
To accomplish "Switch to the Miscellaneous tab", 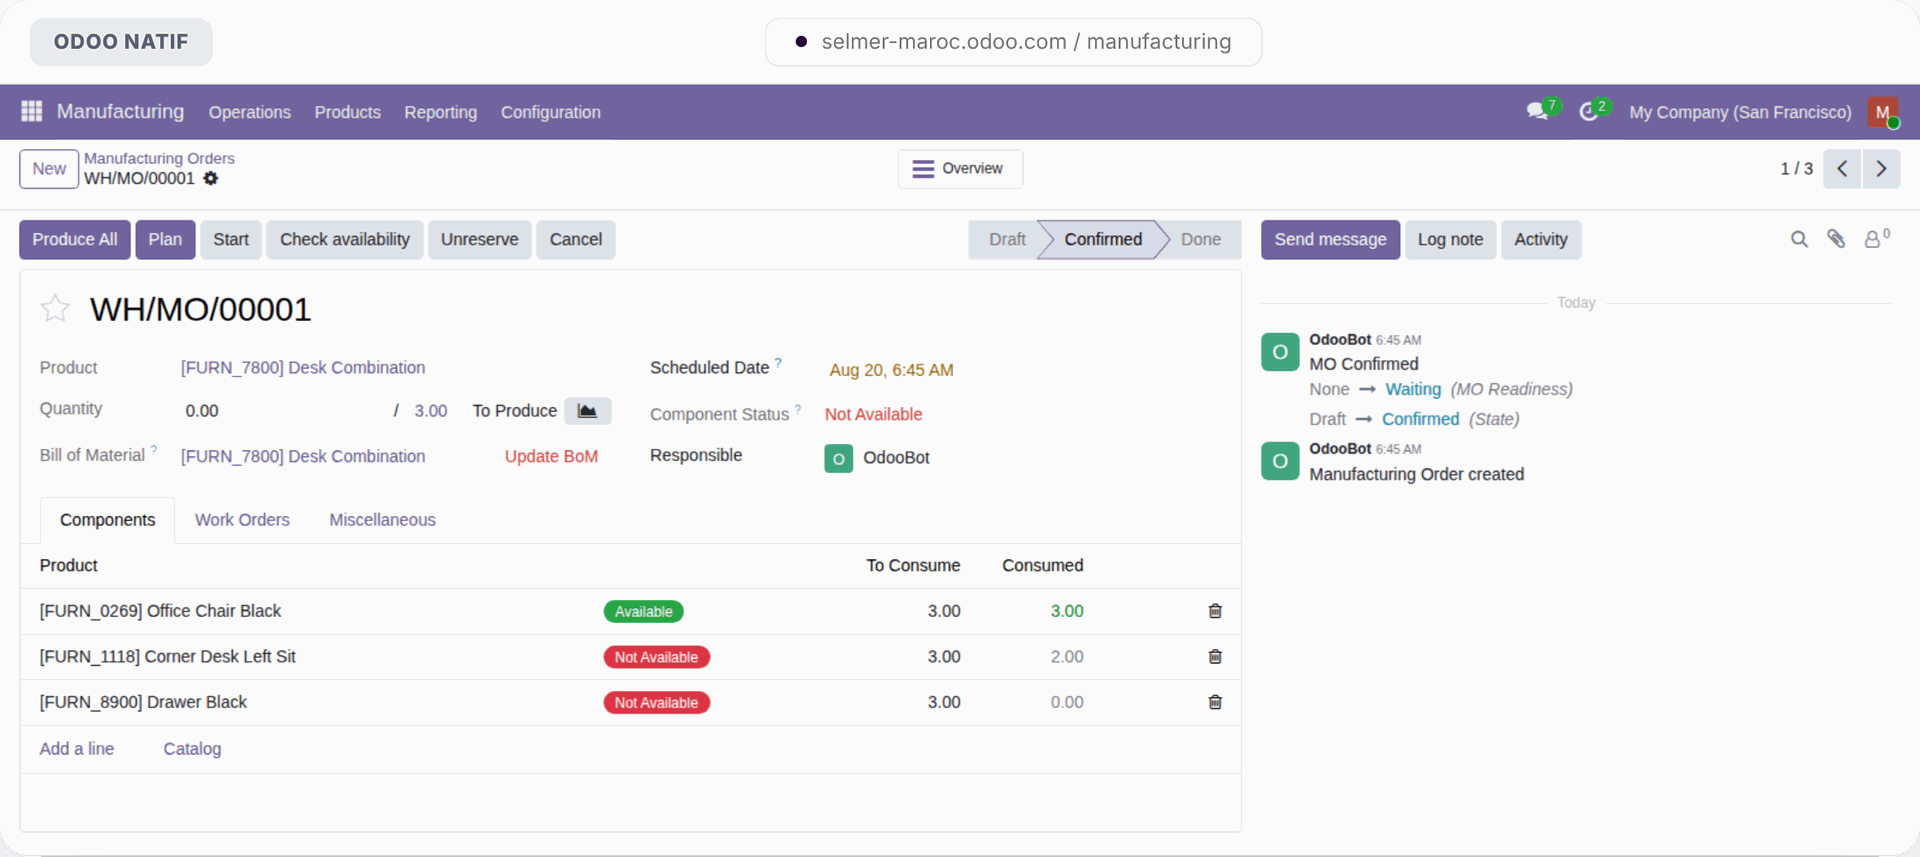I will [x=383, y=520].
